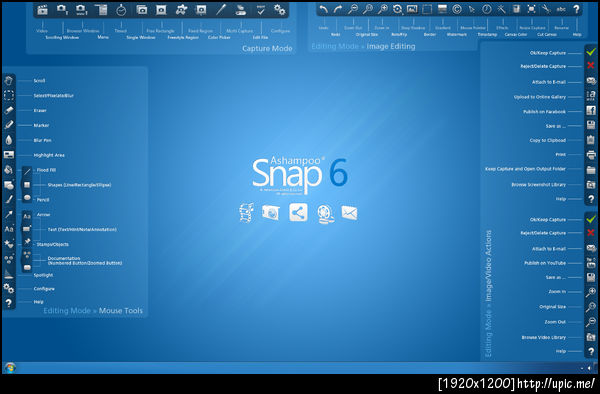Select the Pencil tool

pos(9,199)
